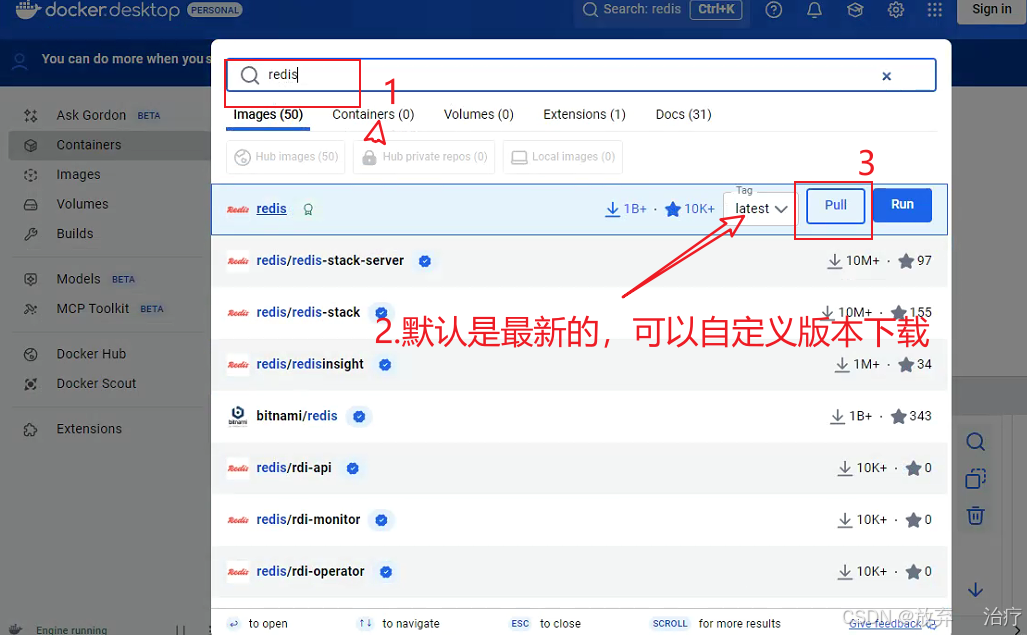Click the copy icon on right edge

coord(975,479)
